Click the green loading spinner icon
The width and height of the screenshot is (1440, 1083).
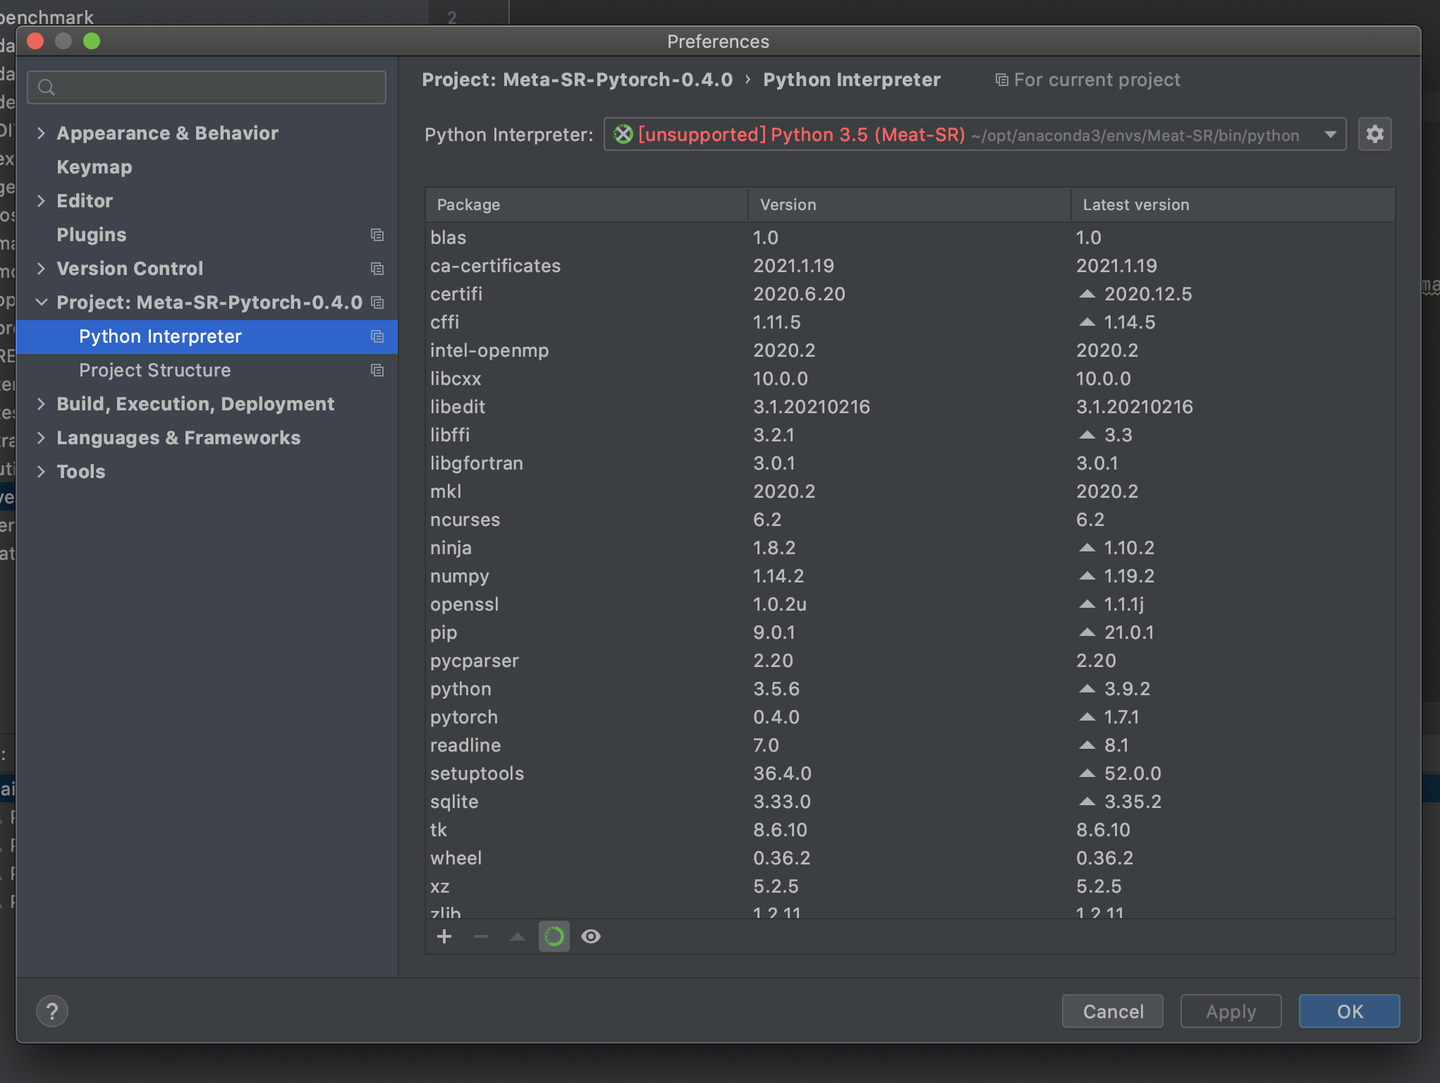pyautogui.click(x=554, y=937)
